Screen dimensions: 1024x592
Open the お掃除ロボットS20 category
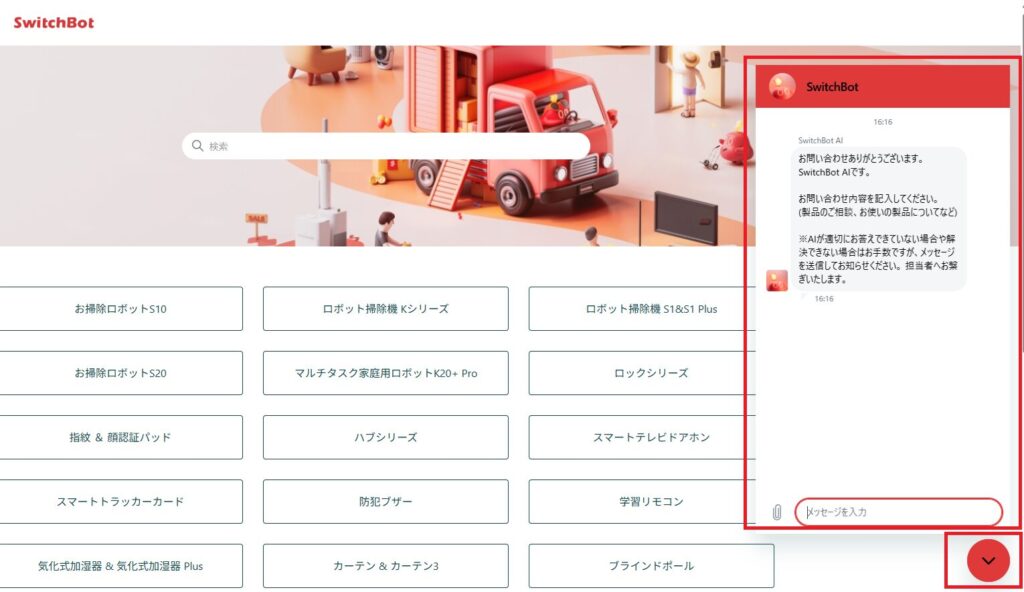coord(121,373)
